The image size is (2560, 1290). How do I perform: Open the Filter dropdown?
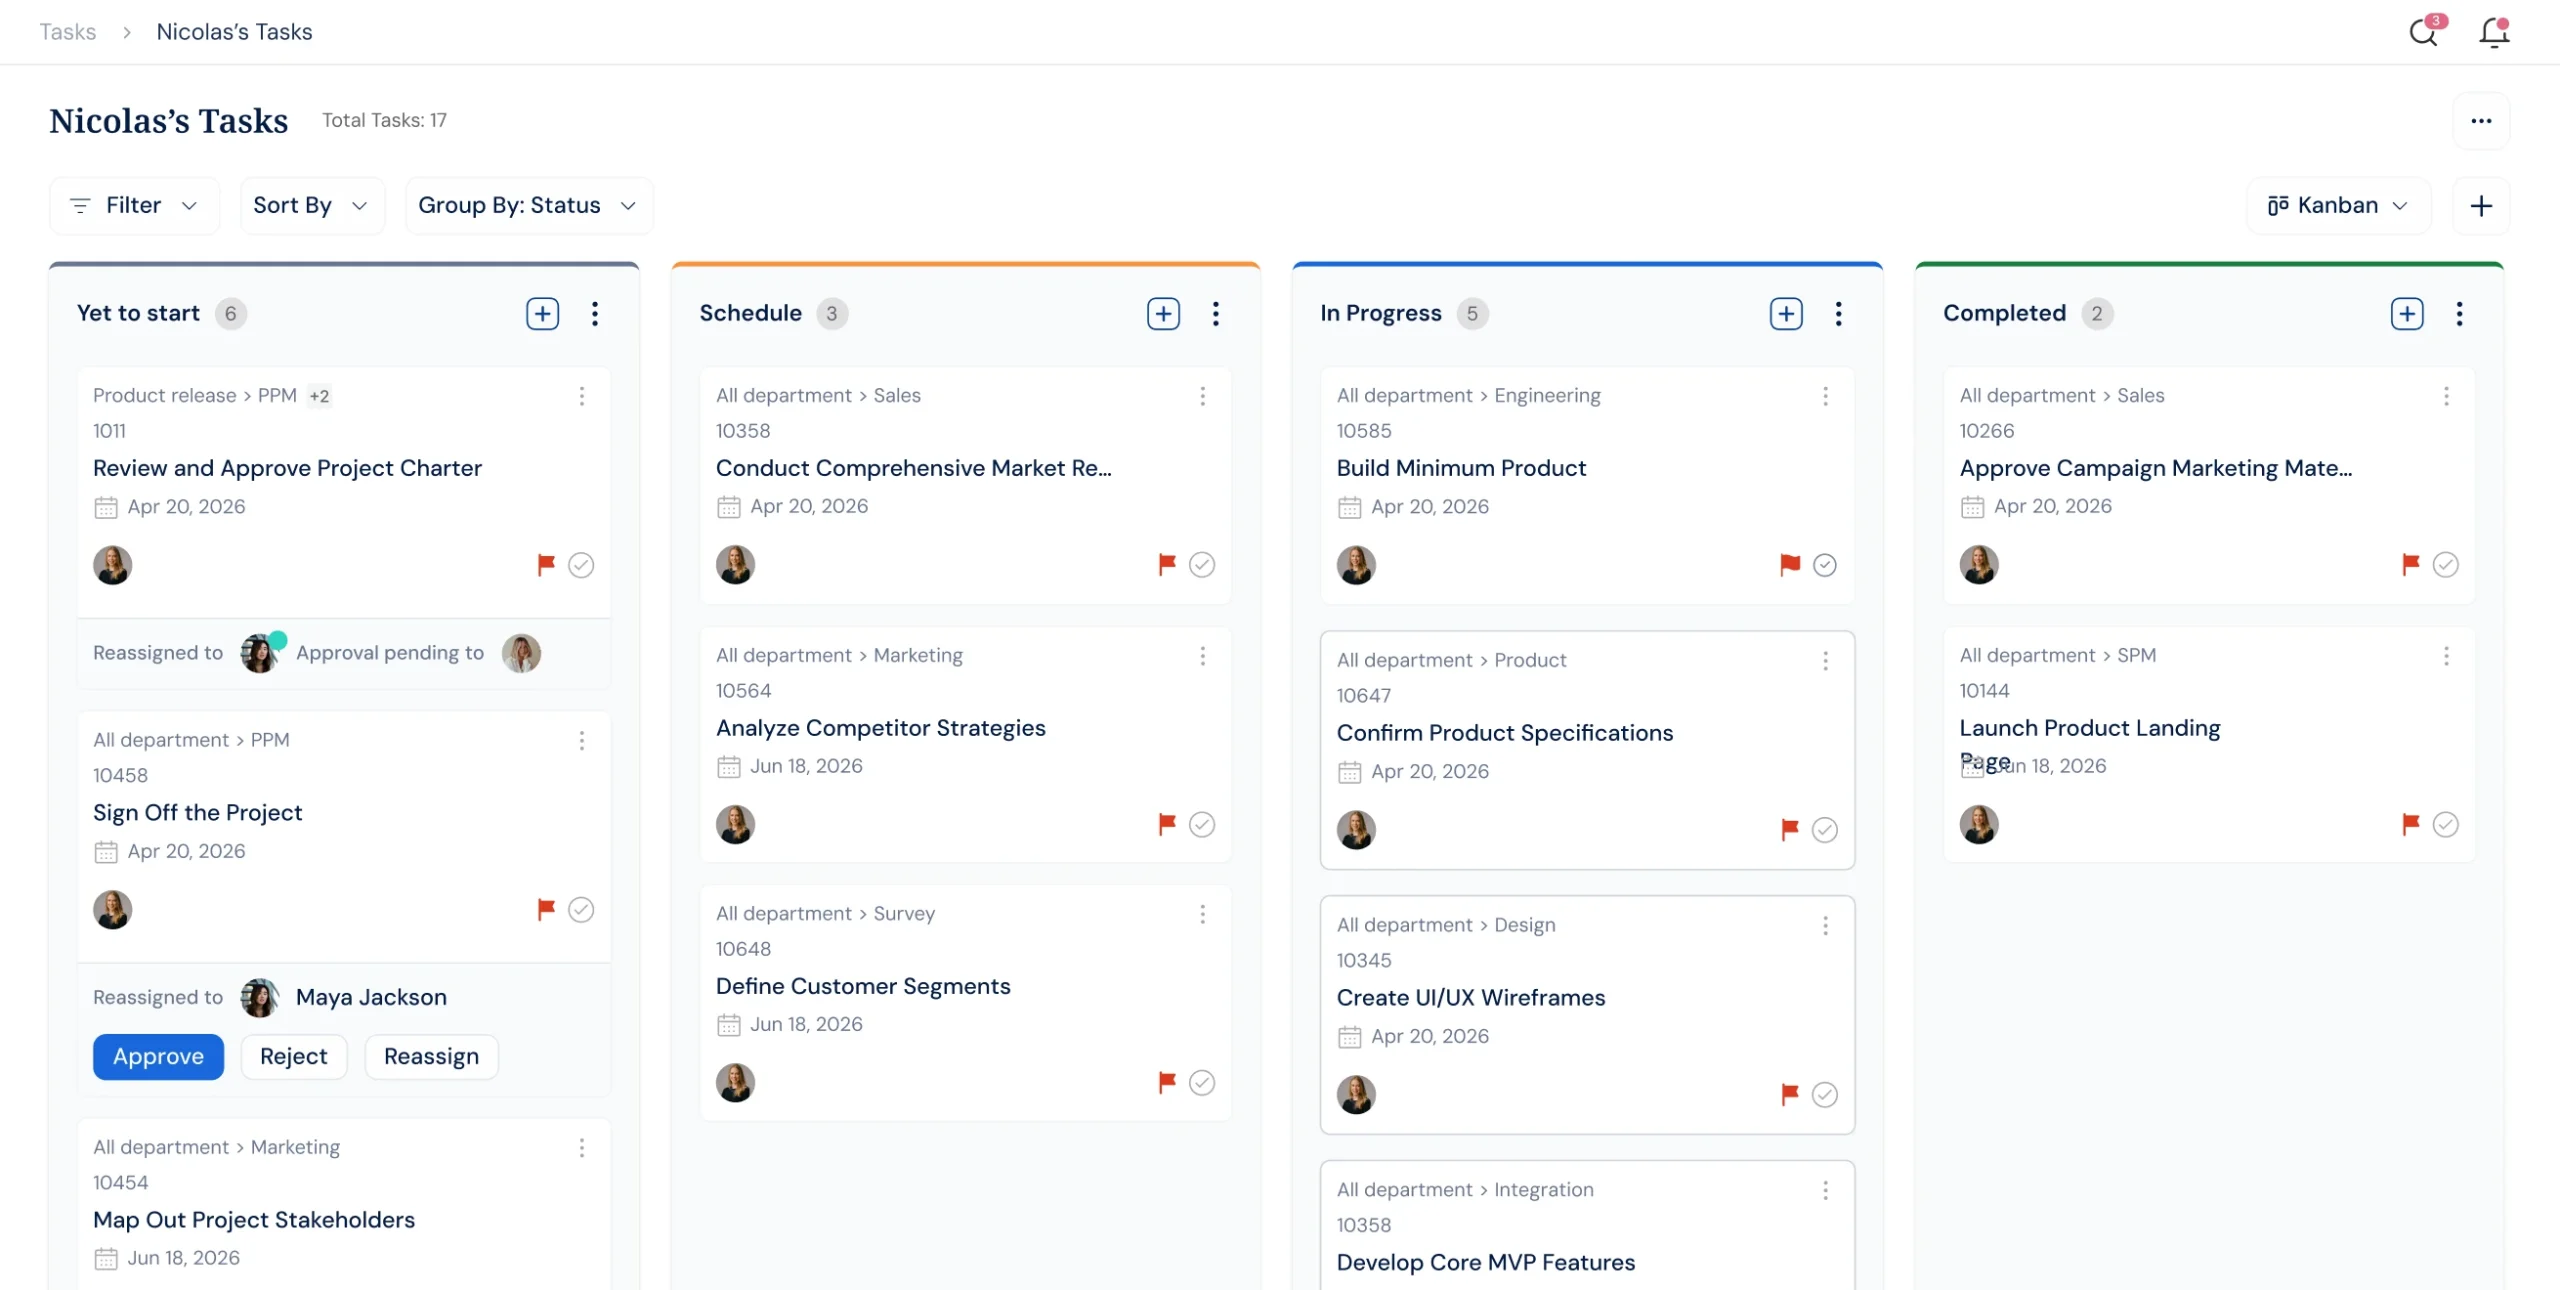pos(134,206)
